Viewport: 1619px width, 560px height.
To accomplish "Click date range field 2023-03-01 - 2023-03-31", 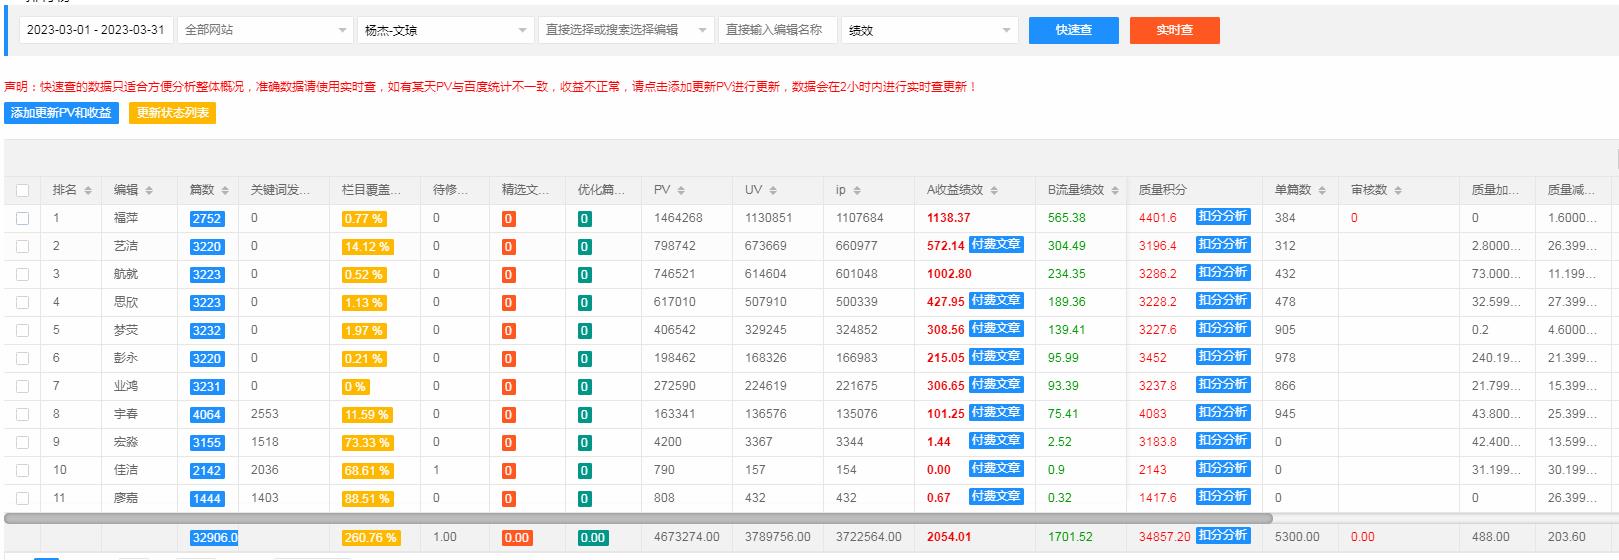I will (x=96, y=30).
